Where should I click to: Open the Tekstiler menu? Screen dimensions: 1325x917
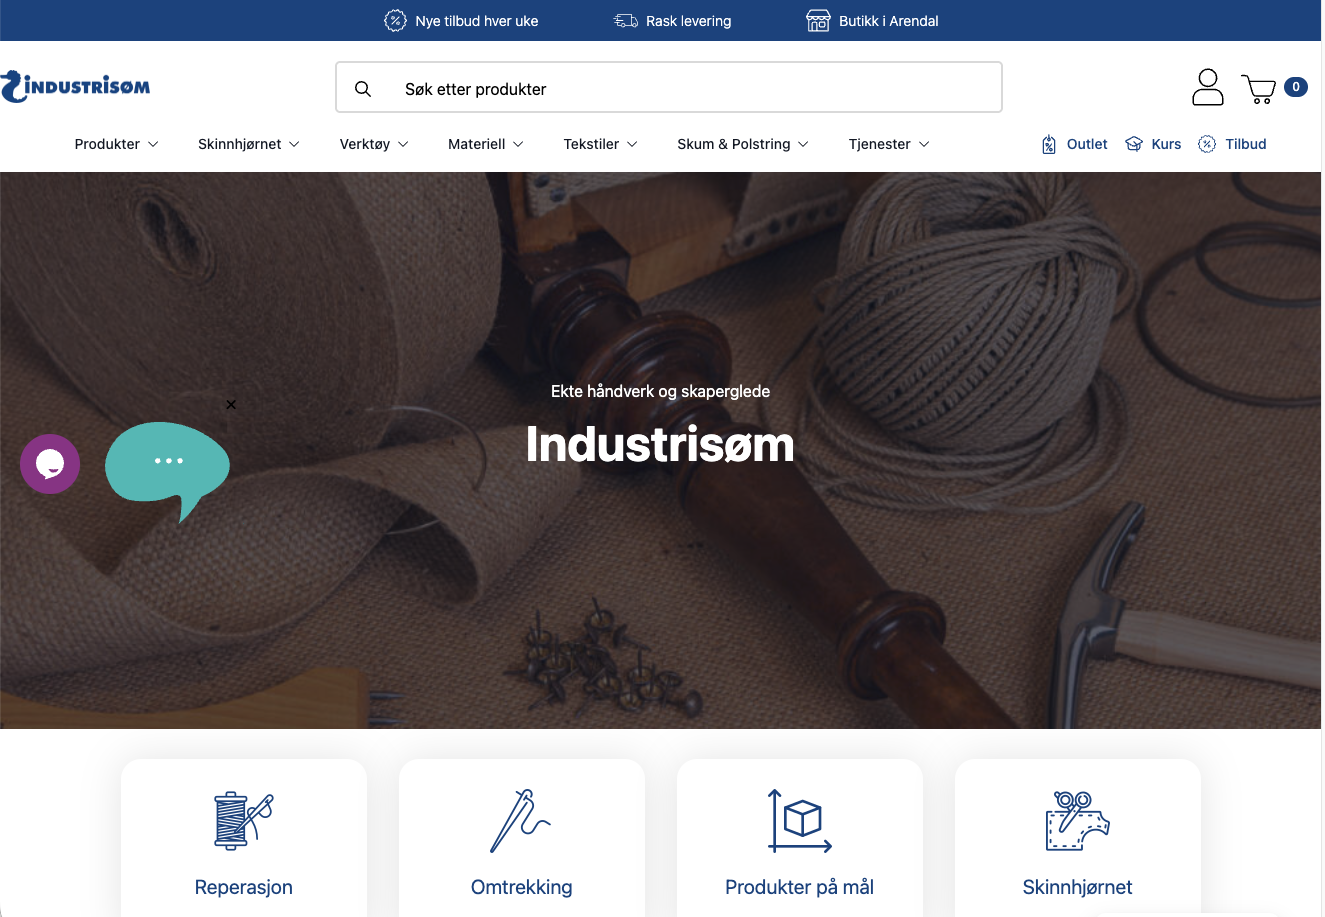(x=600, y=144)
